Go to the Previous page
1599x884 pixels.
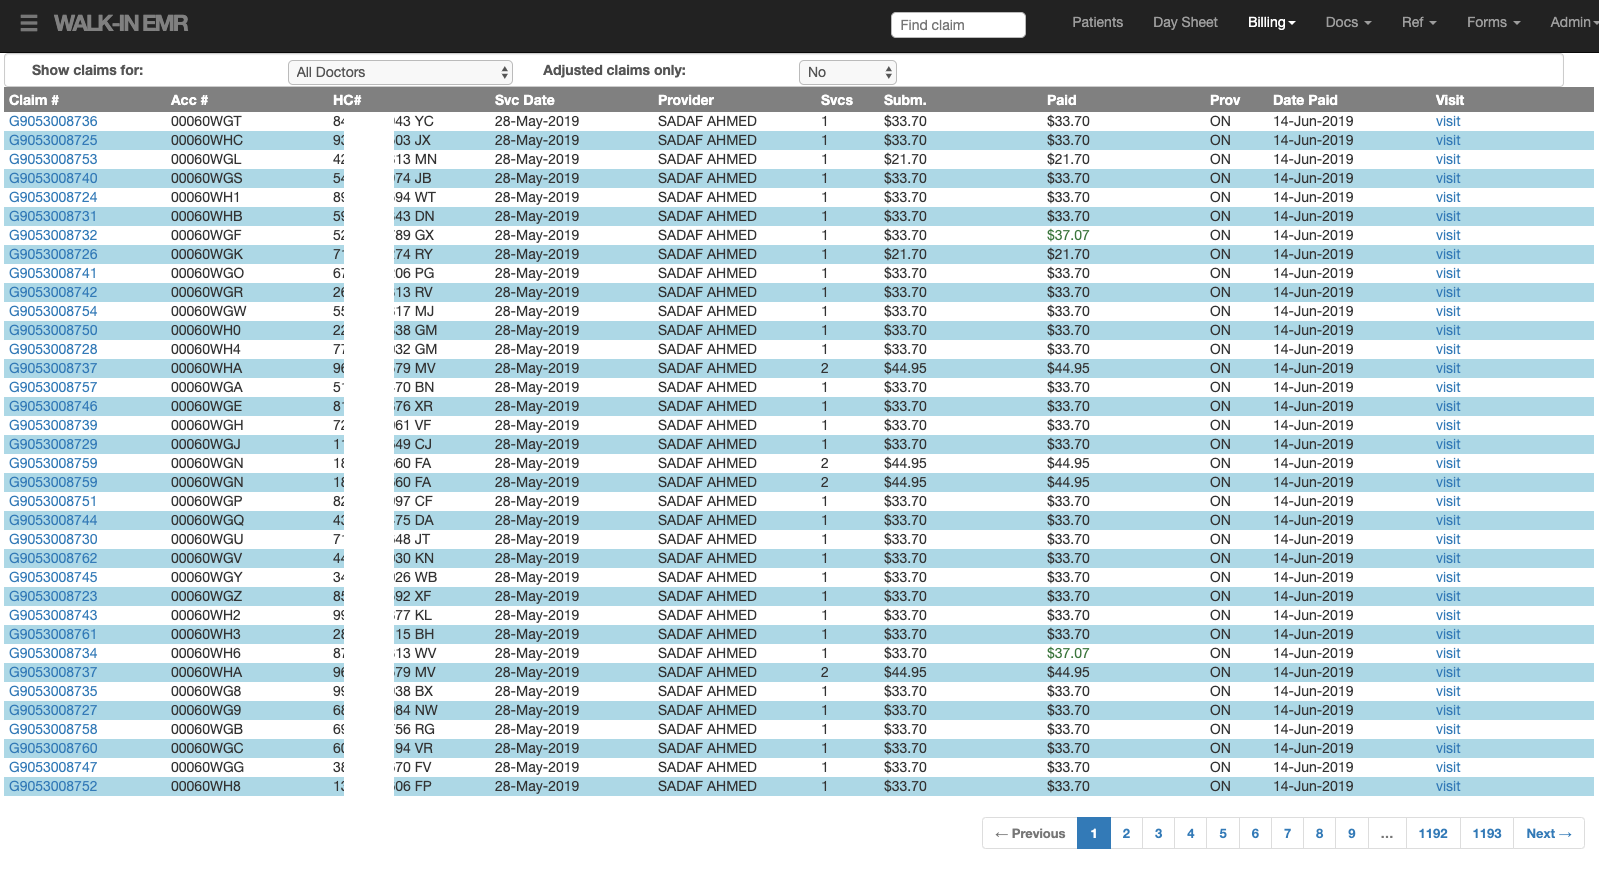[x=1030, y=833]
